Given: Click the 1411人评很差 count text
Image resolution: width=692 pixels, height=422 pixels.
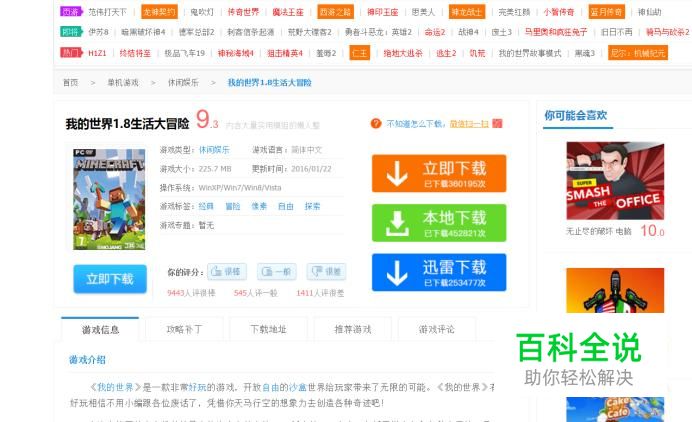Looking at the screenshot, I should [x=320, y=293].
